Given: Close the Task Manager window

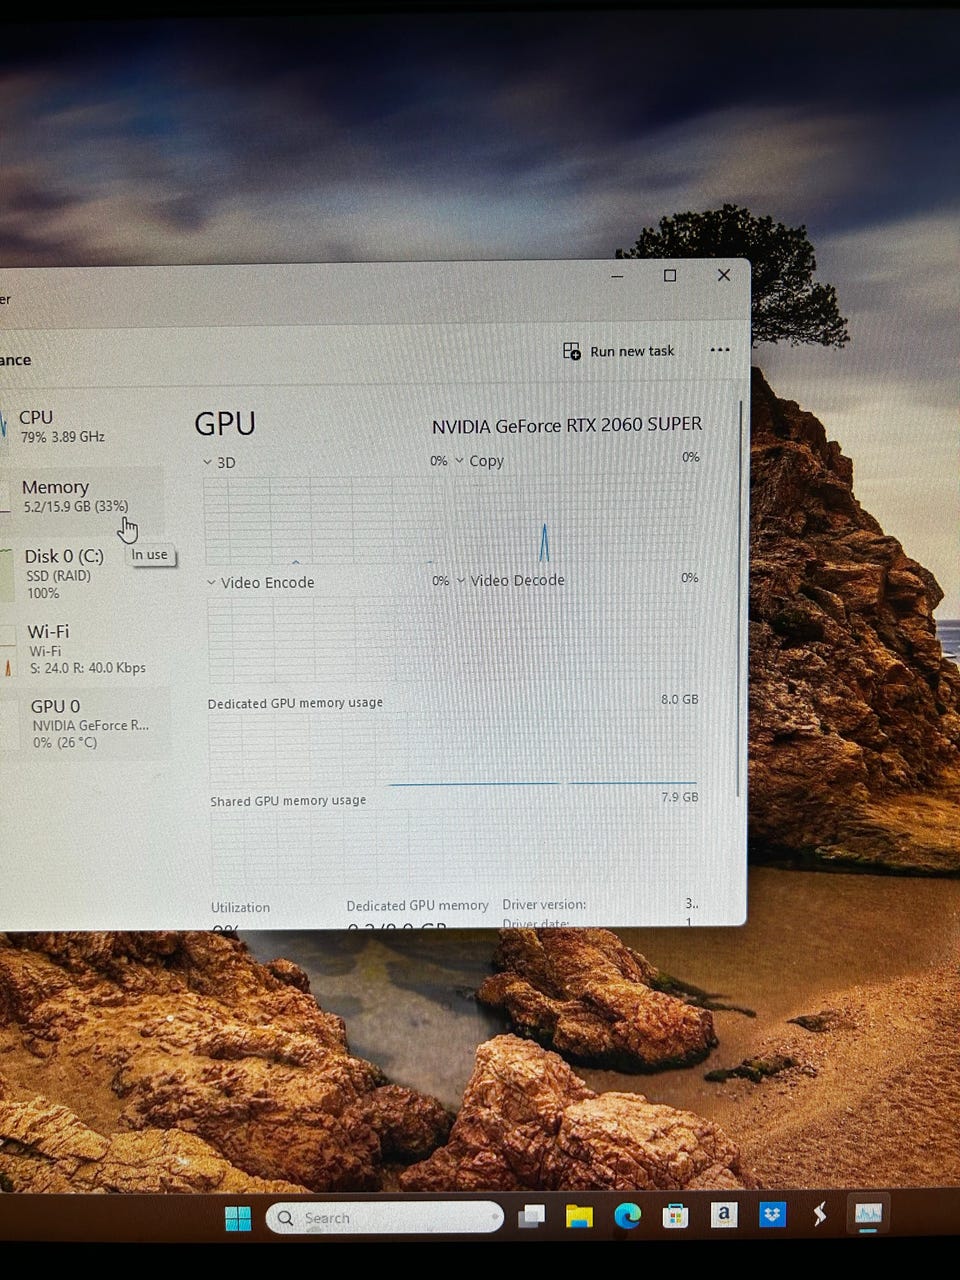Looking at the screenshot, I should (724, 275).
